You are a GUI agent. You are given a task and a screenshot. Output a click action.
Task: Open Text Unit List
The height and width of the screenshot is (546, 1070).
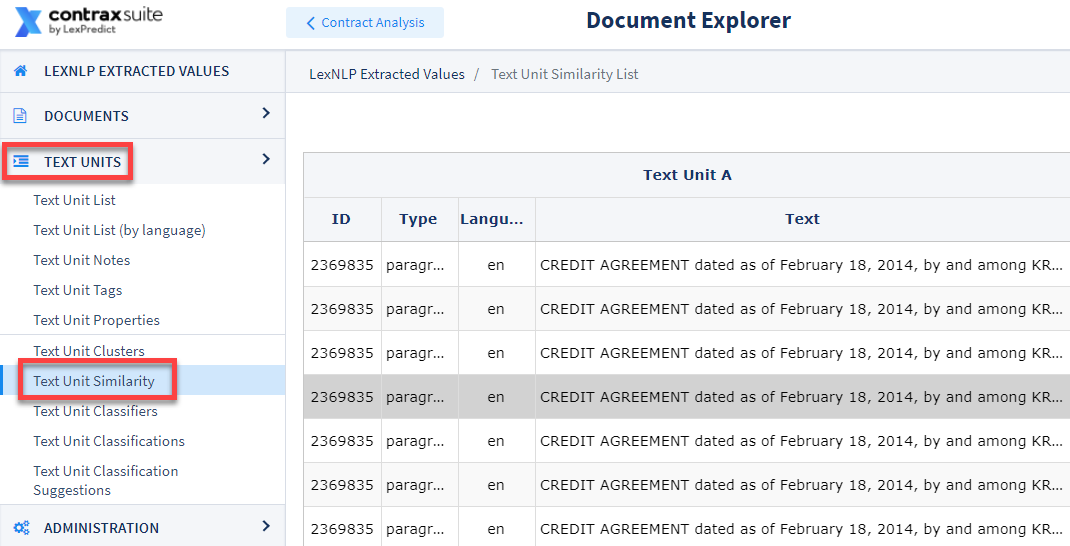click(x=74, y=200)
